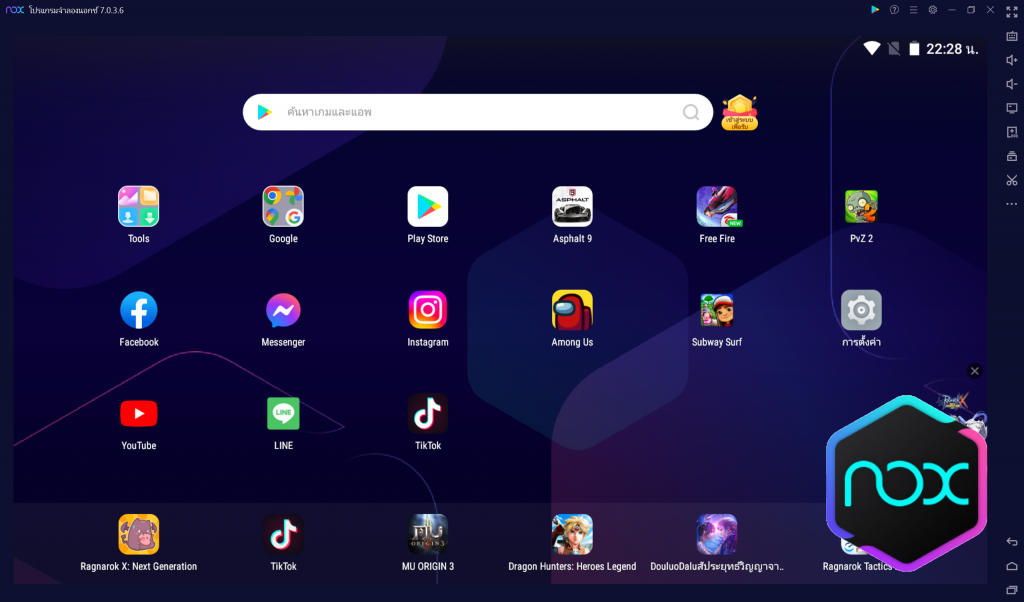The width and height of the screenshot is (1024, 602).
Task: Open the Free Fire game
Action: pyautogui.click(x=716, y=205)
